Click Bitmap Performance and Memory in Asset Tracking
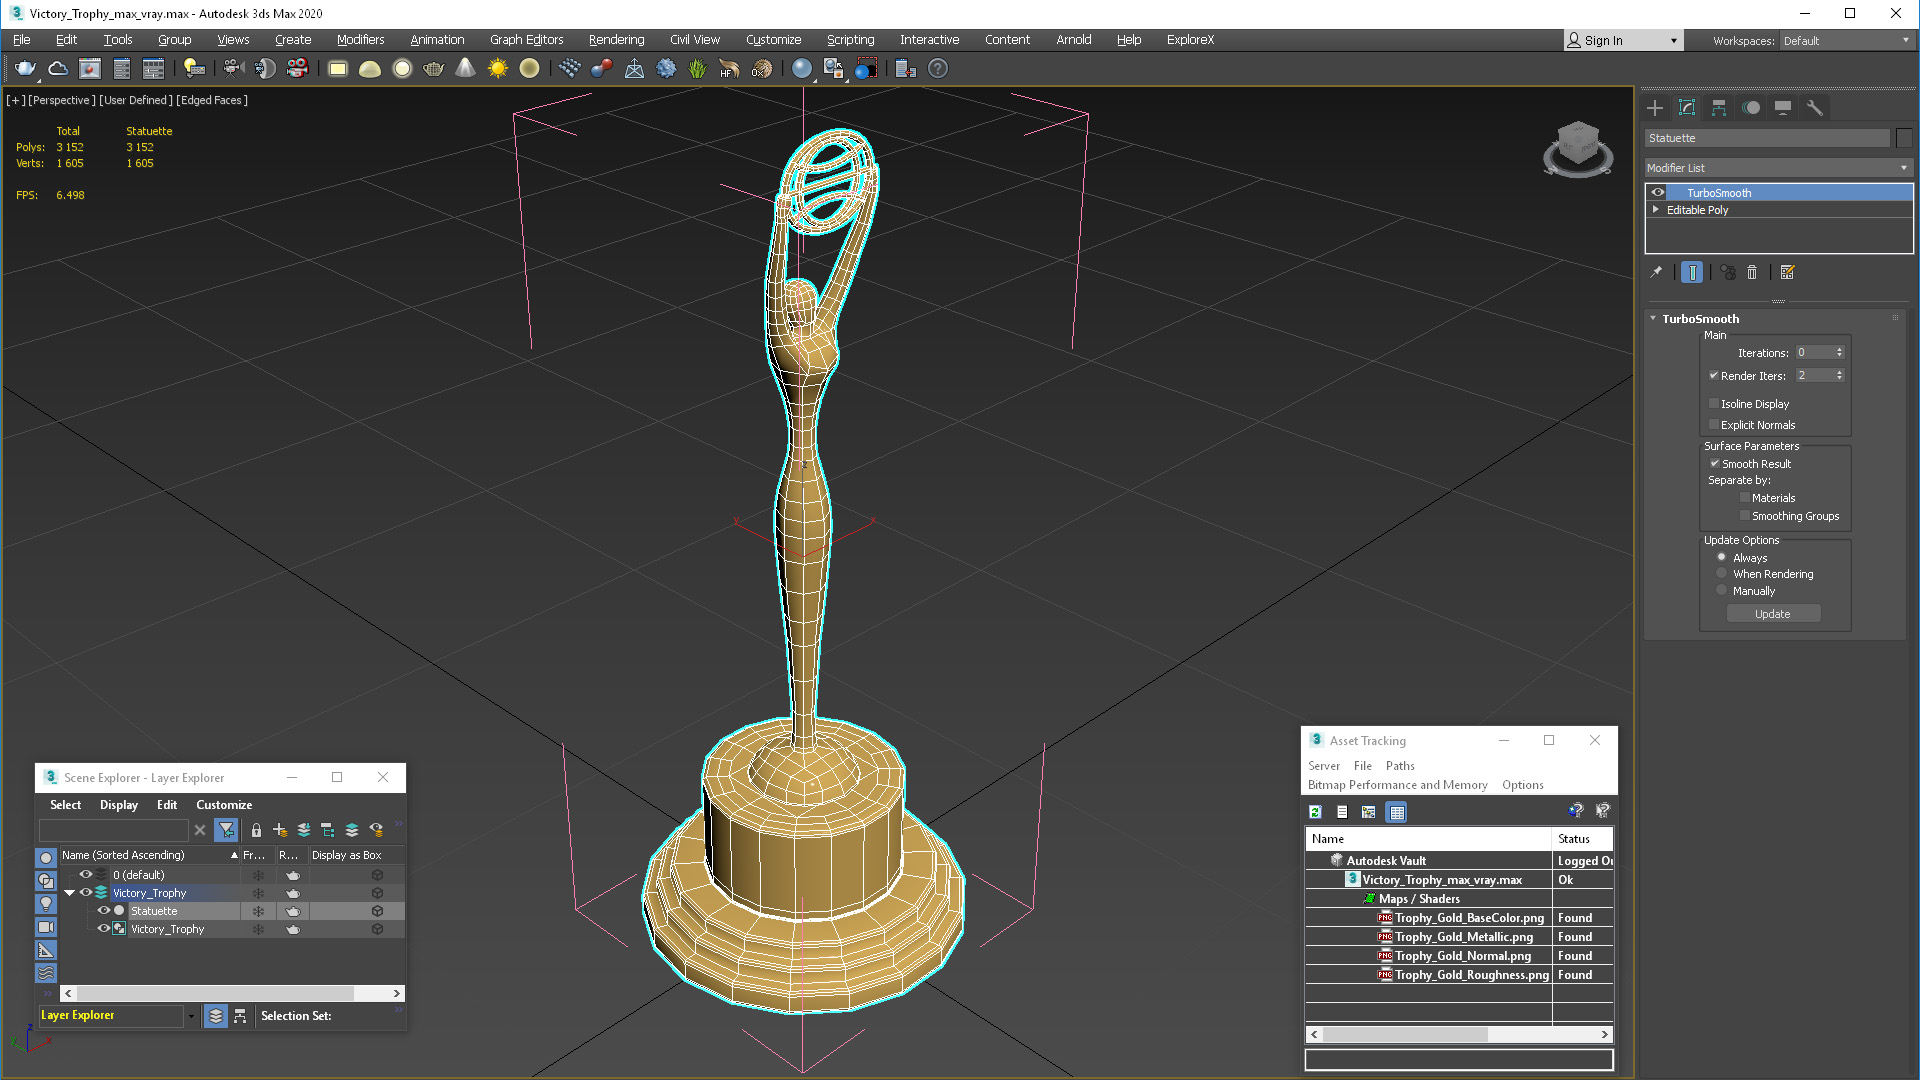The width and height of the screenshot is (1920, 1080). coord(1397,785)
